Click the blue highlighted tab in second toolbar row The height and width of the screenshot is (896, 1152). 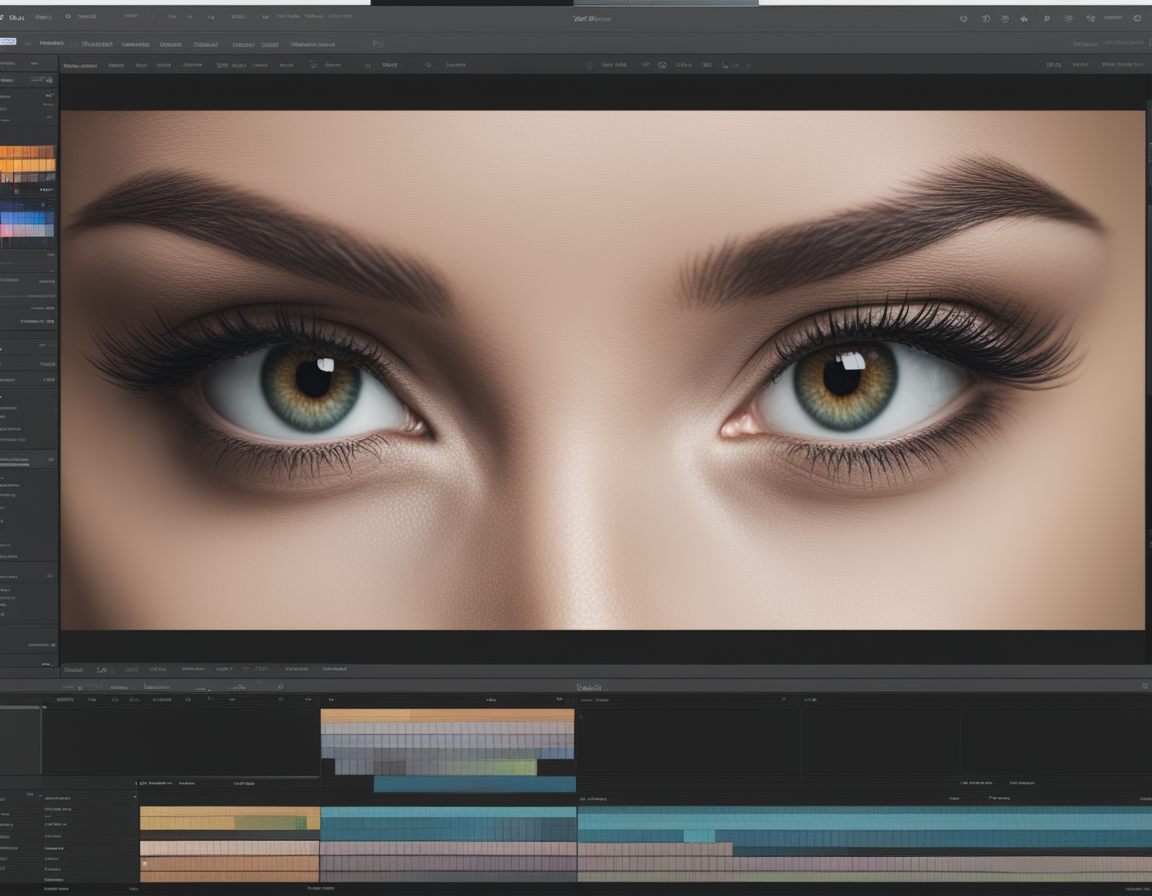coord(7,43)
